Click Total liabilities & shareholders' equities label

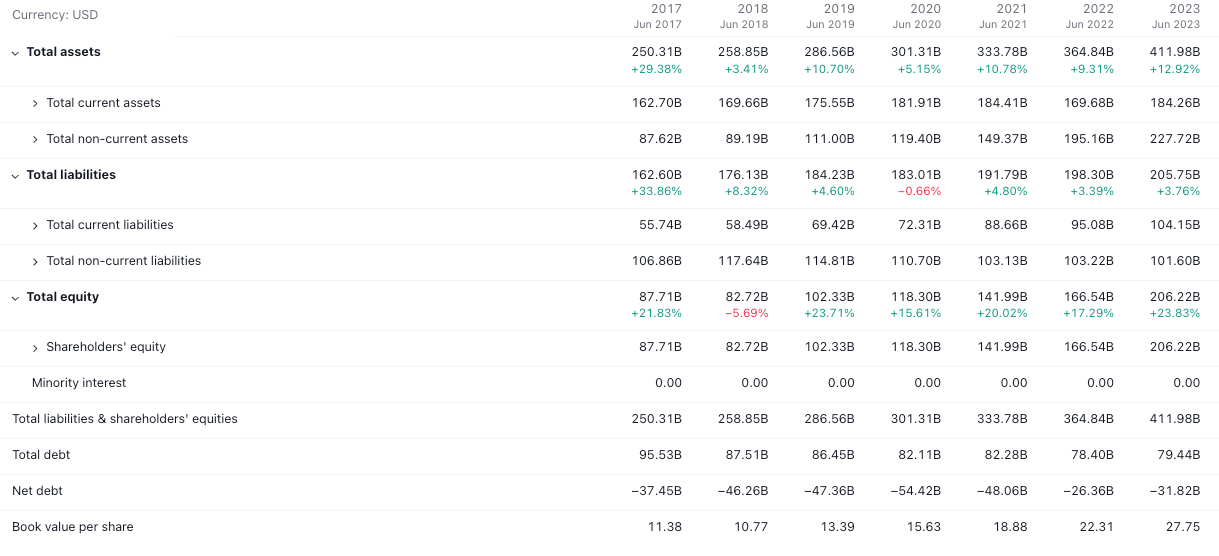point(125,419)
